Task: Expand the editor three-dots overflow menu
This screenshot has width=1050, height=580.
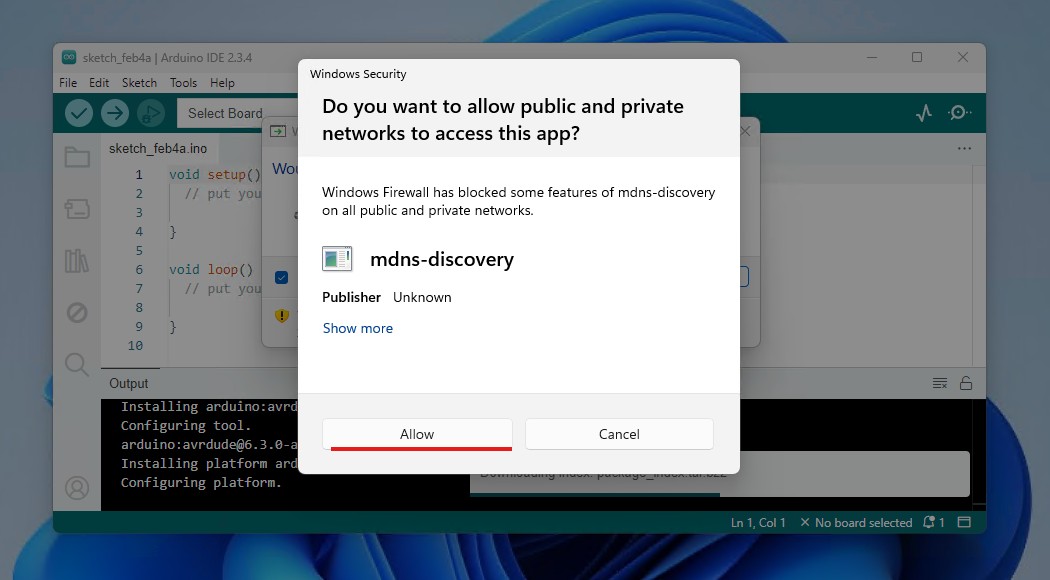Action: (964, 148)
